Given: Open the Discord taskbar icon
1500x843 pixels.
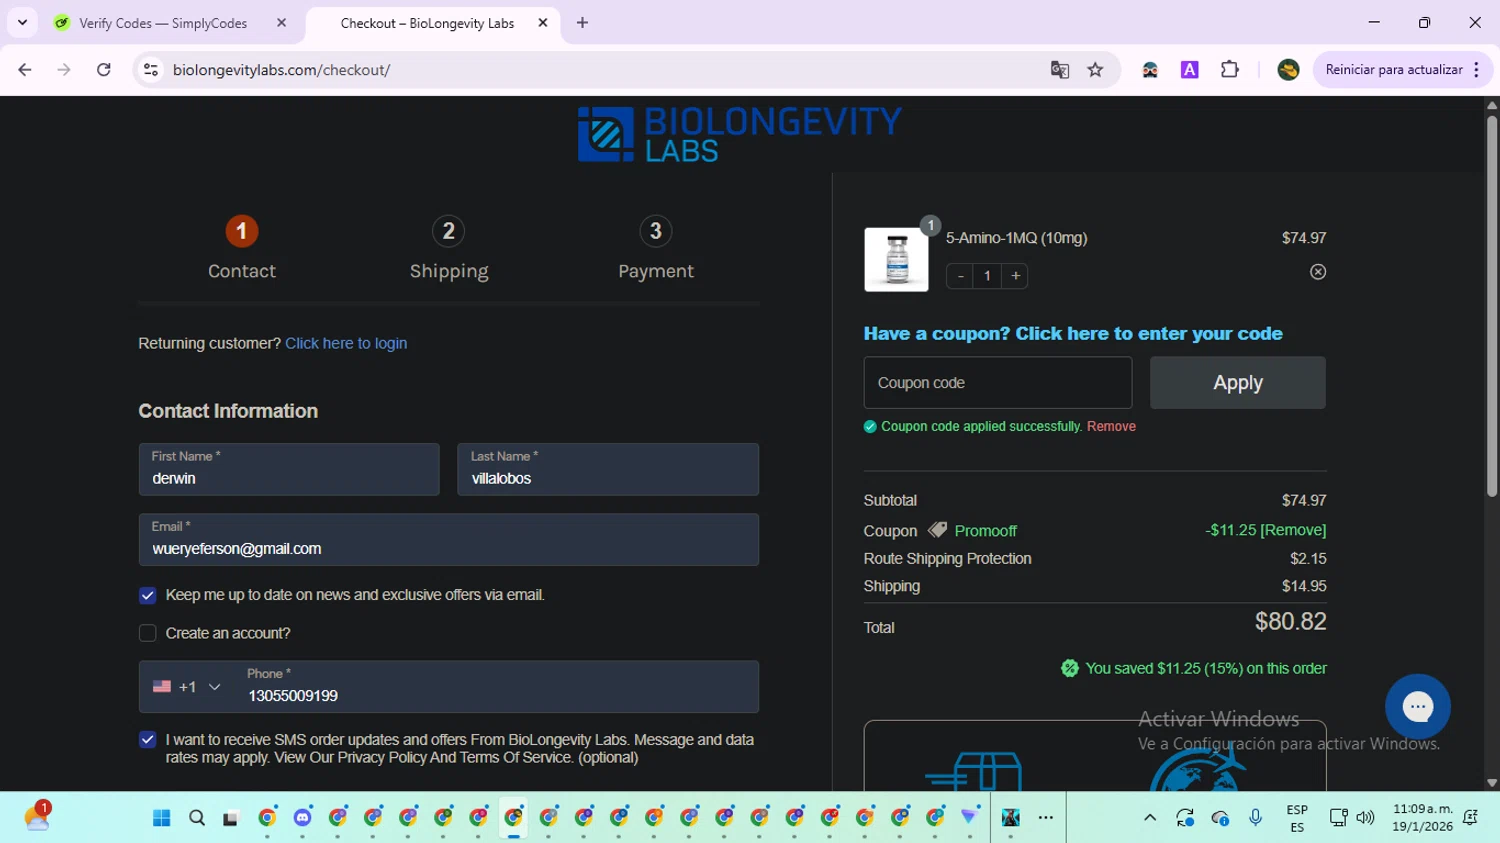Looking at the screenshot, I should coord(302,818).
